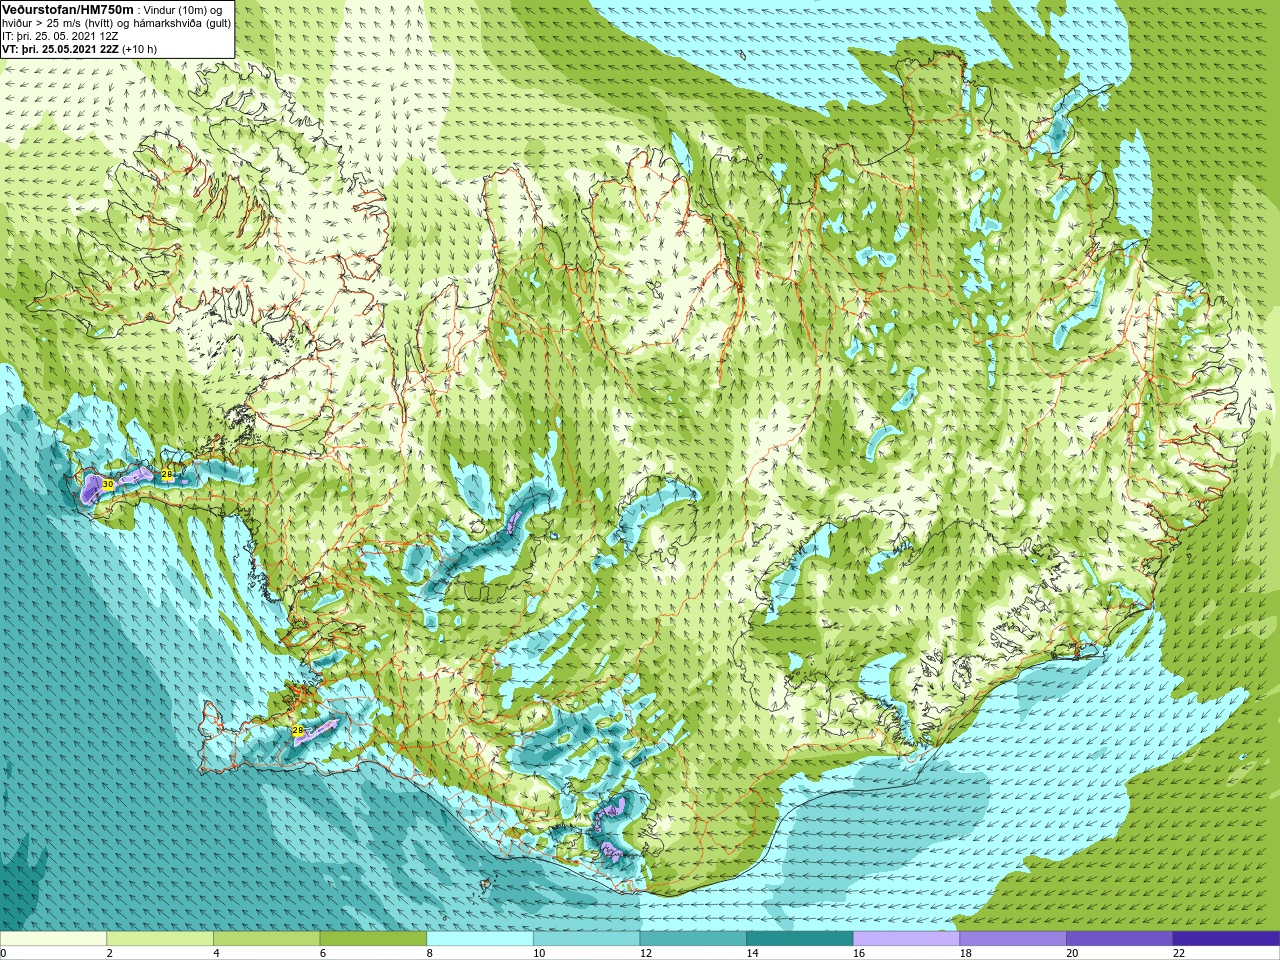
Task: Click the 'IT: þri. 25. 05. 2021 12Z' line
Action: coord(60,37)
